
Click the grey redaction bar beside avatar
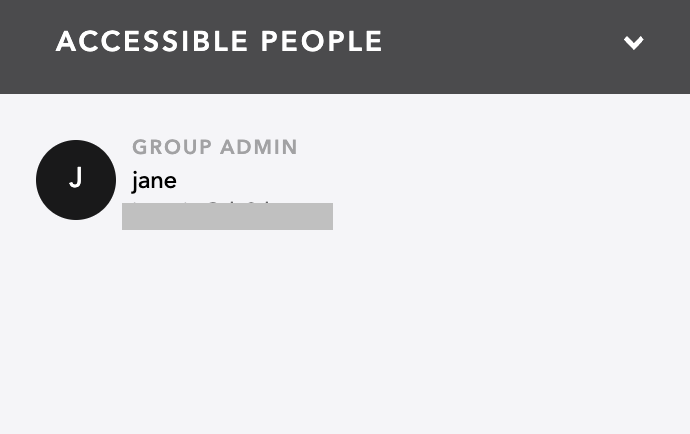pyautogui.click(x=227, y=216)
